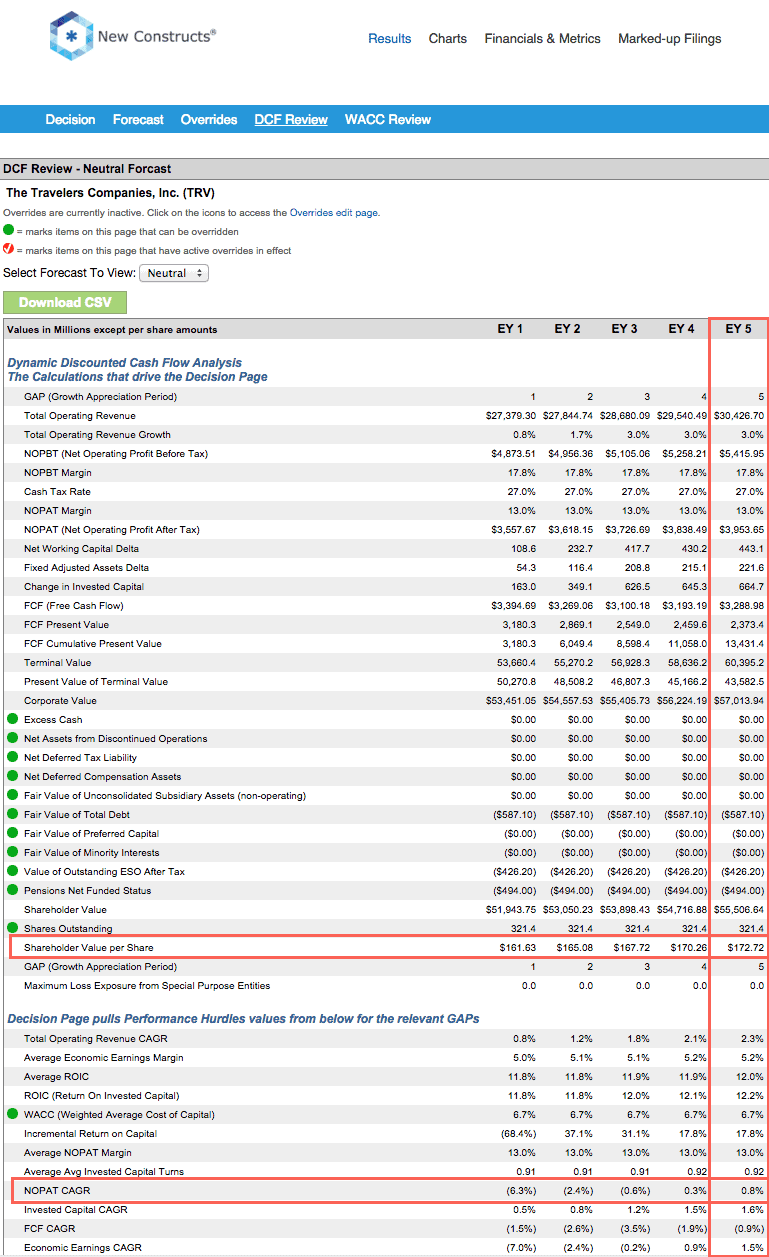The image size is (769, 1257).
Task: Click the Economic Earnings CAGR row label
Action: click(x=83, y=1247)
